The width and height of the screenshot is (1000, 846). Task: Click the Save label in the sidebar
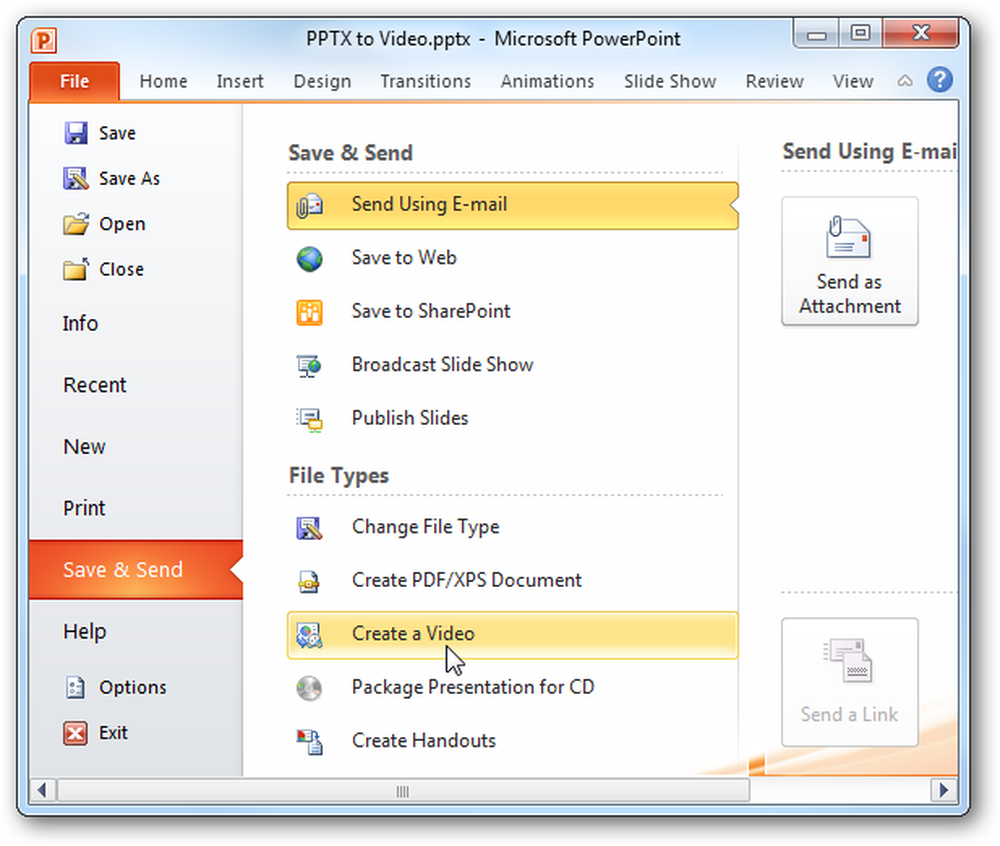[117, 133]
